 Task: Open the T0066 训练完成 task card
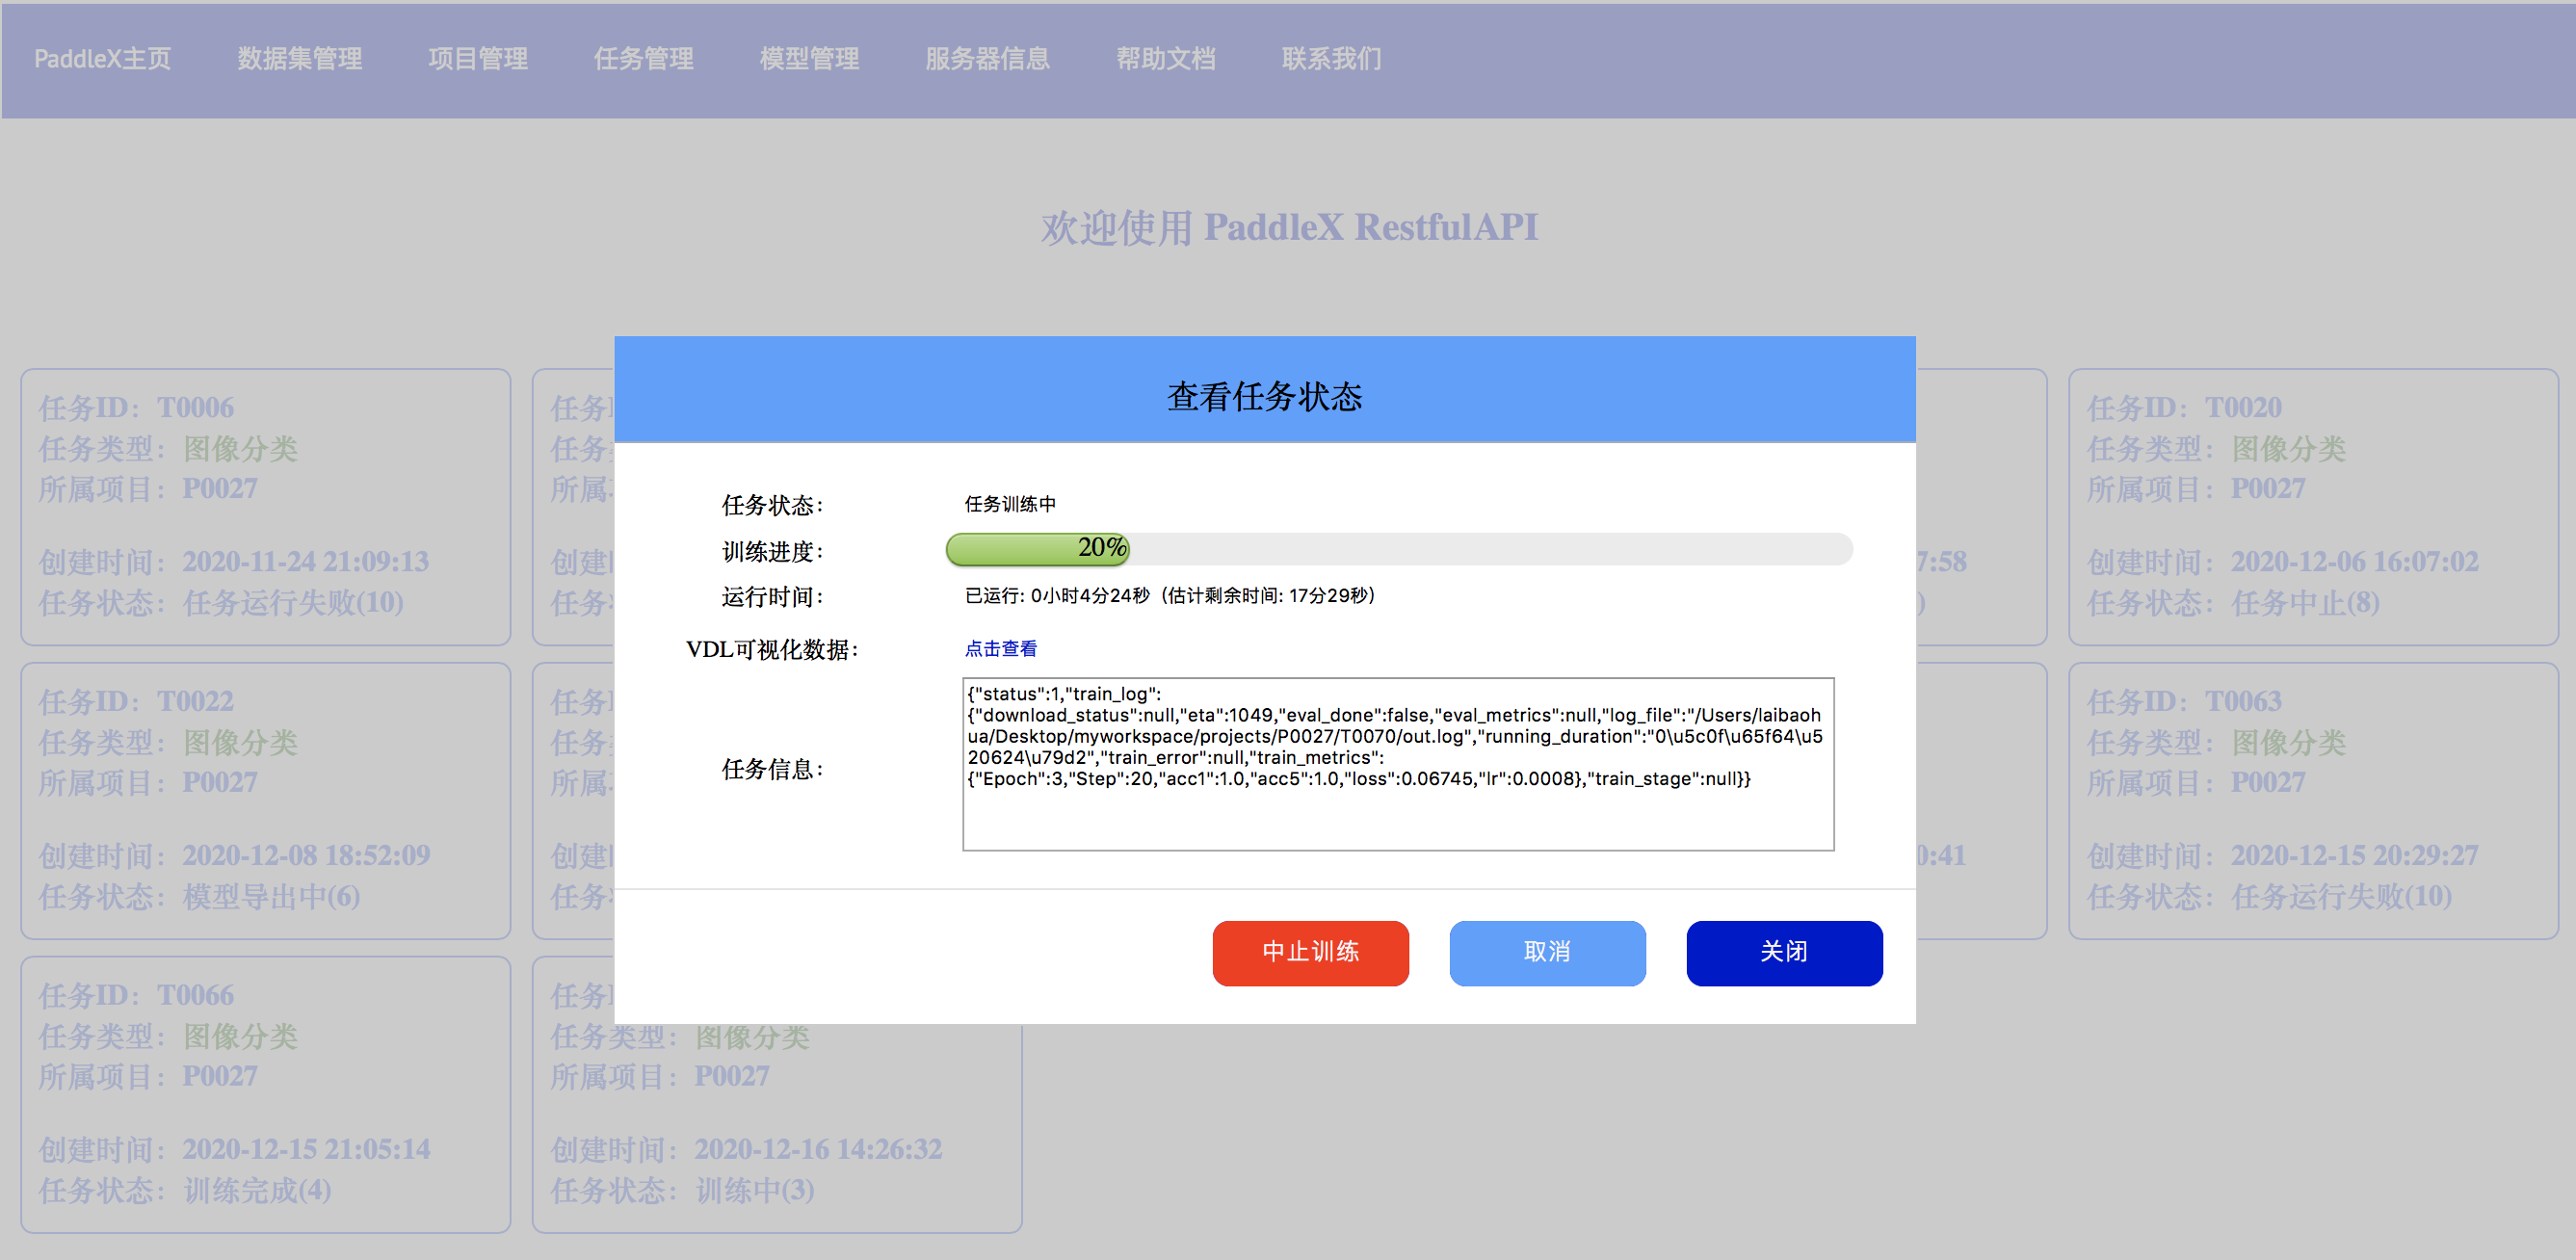[265, 1093]
